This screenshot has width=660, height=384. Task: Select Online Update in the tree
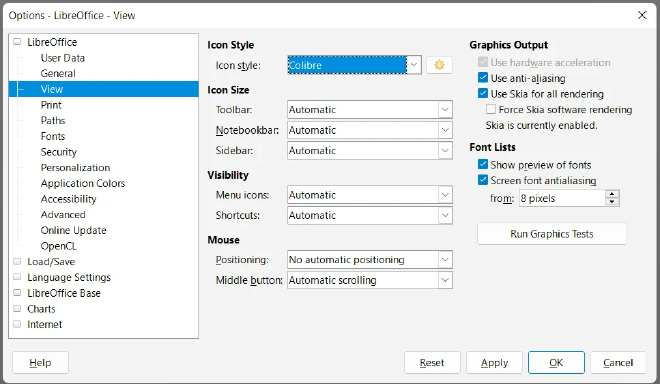point(74,230)
